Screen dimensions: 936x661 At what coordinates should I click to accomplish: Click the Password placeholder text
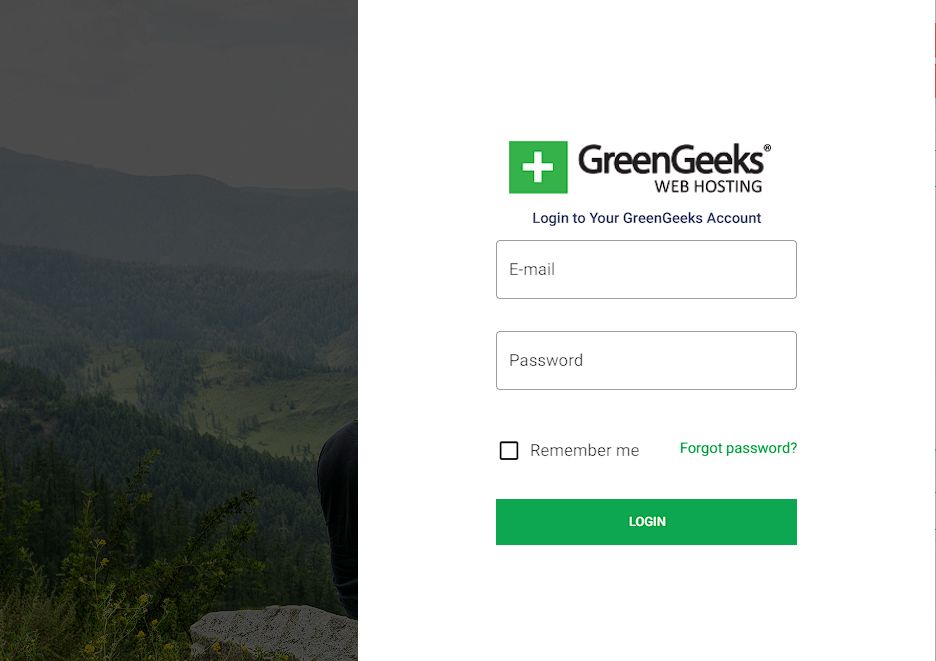click(546, 361)
